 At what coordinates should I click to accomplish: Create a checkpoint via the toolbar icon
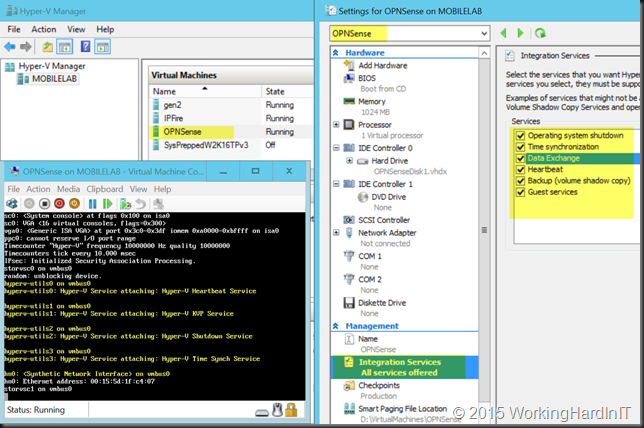[125, 203]
